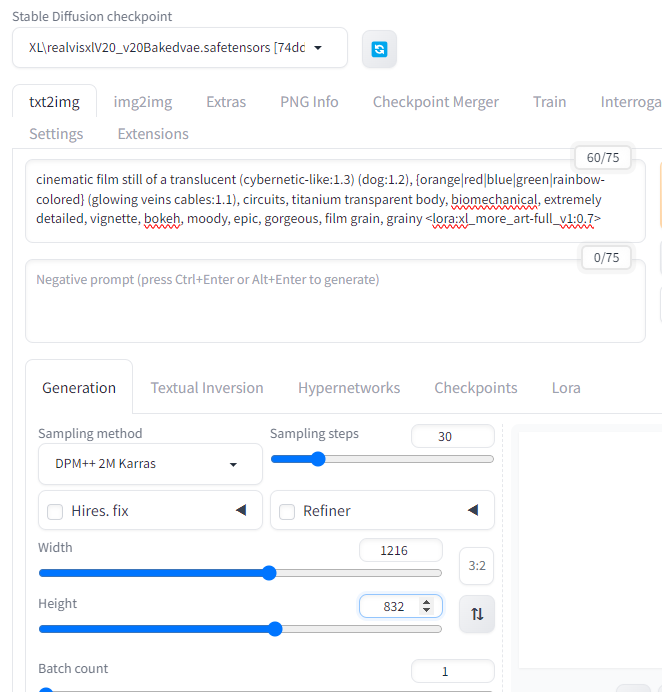Open the Stable Diffusion checkpoint dropdown
Screen dimensions: 662x692
point(180,48)
